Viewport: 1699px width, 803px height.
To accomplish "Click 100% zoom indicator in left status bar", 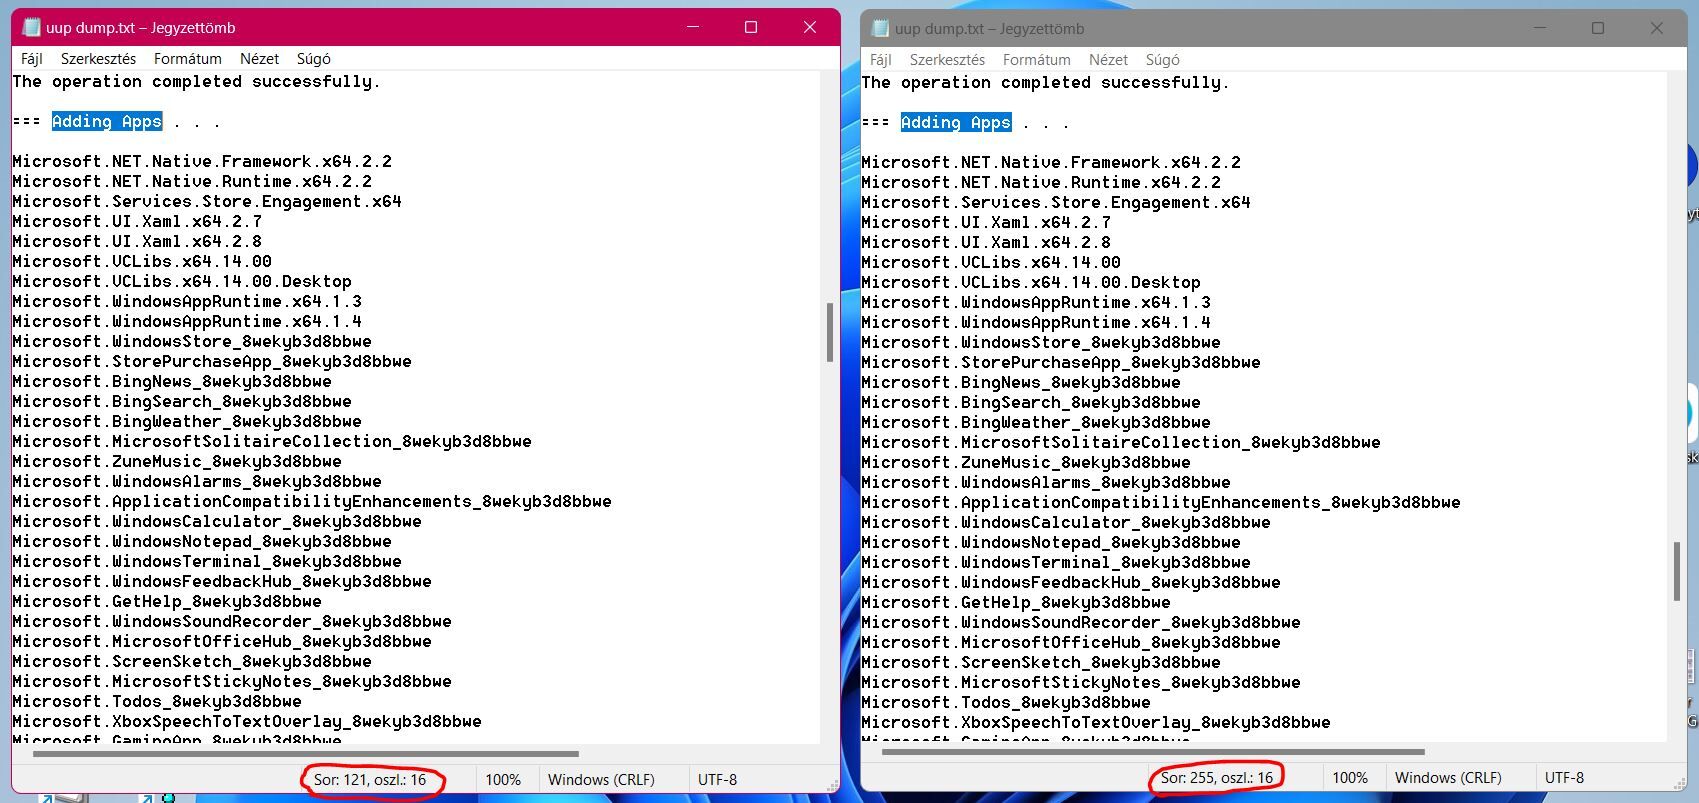I will tap(503, 779).
